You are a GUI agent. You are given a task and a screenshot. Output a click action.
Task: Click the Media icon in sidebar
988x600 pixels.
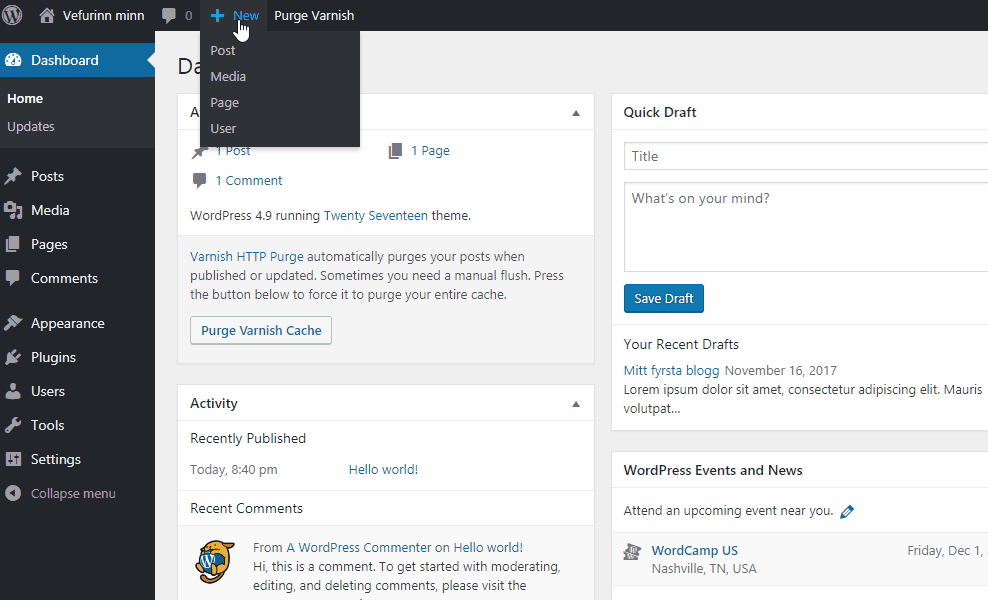coord(13,210)
